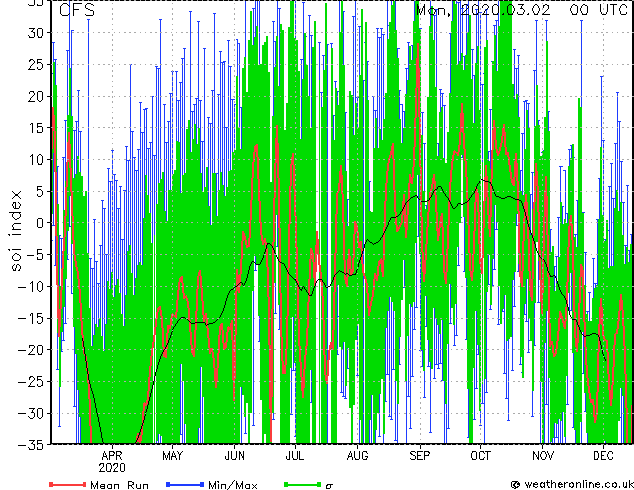This screenshot has width=634, height=490.
Task: Click the 'AUG' x-axis label
Action: [x=357, y=456]
